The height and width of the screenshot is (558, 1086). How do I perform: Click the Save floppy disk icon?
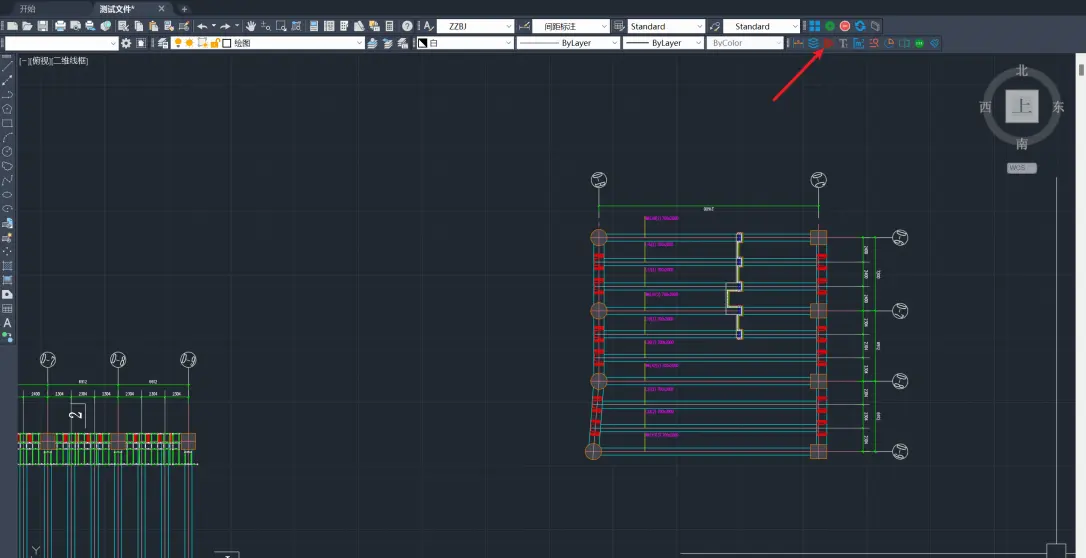[42, 26]
